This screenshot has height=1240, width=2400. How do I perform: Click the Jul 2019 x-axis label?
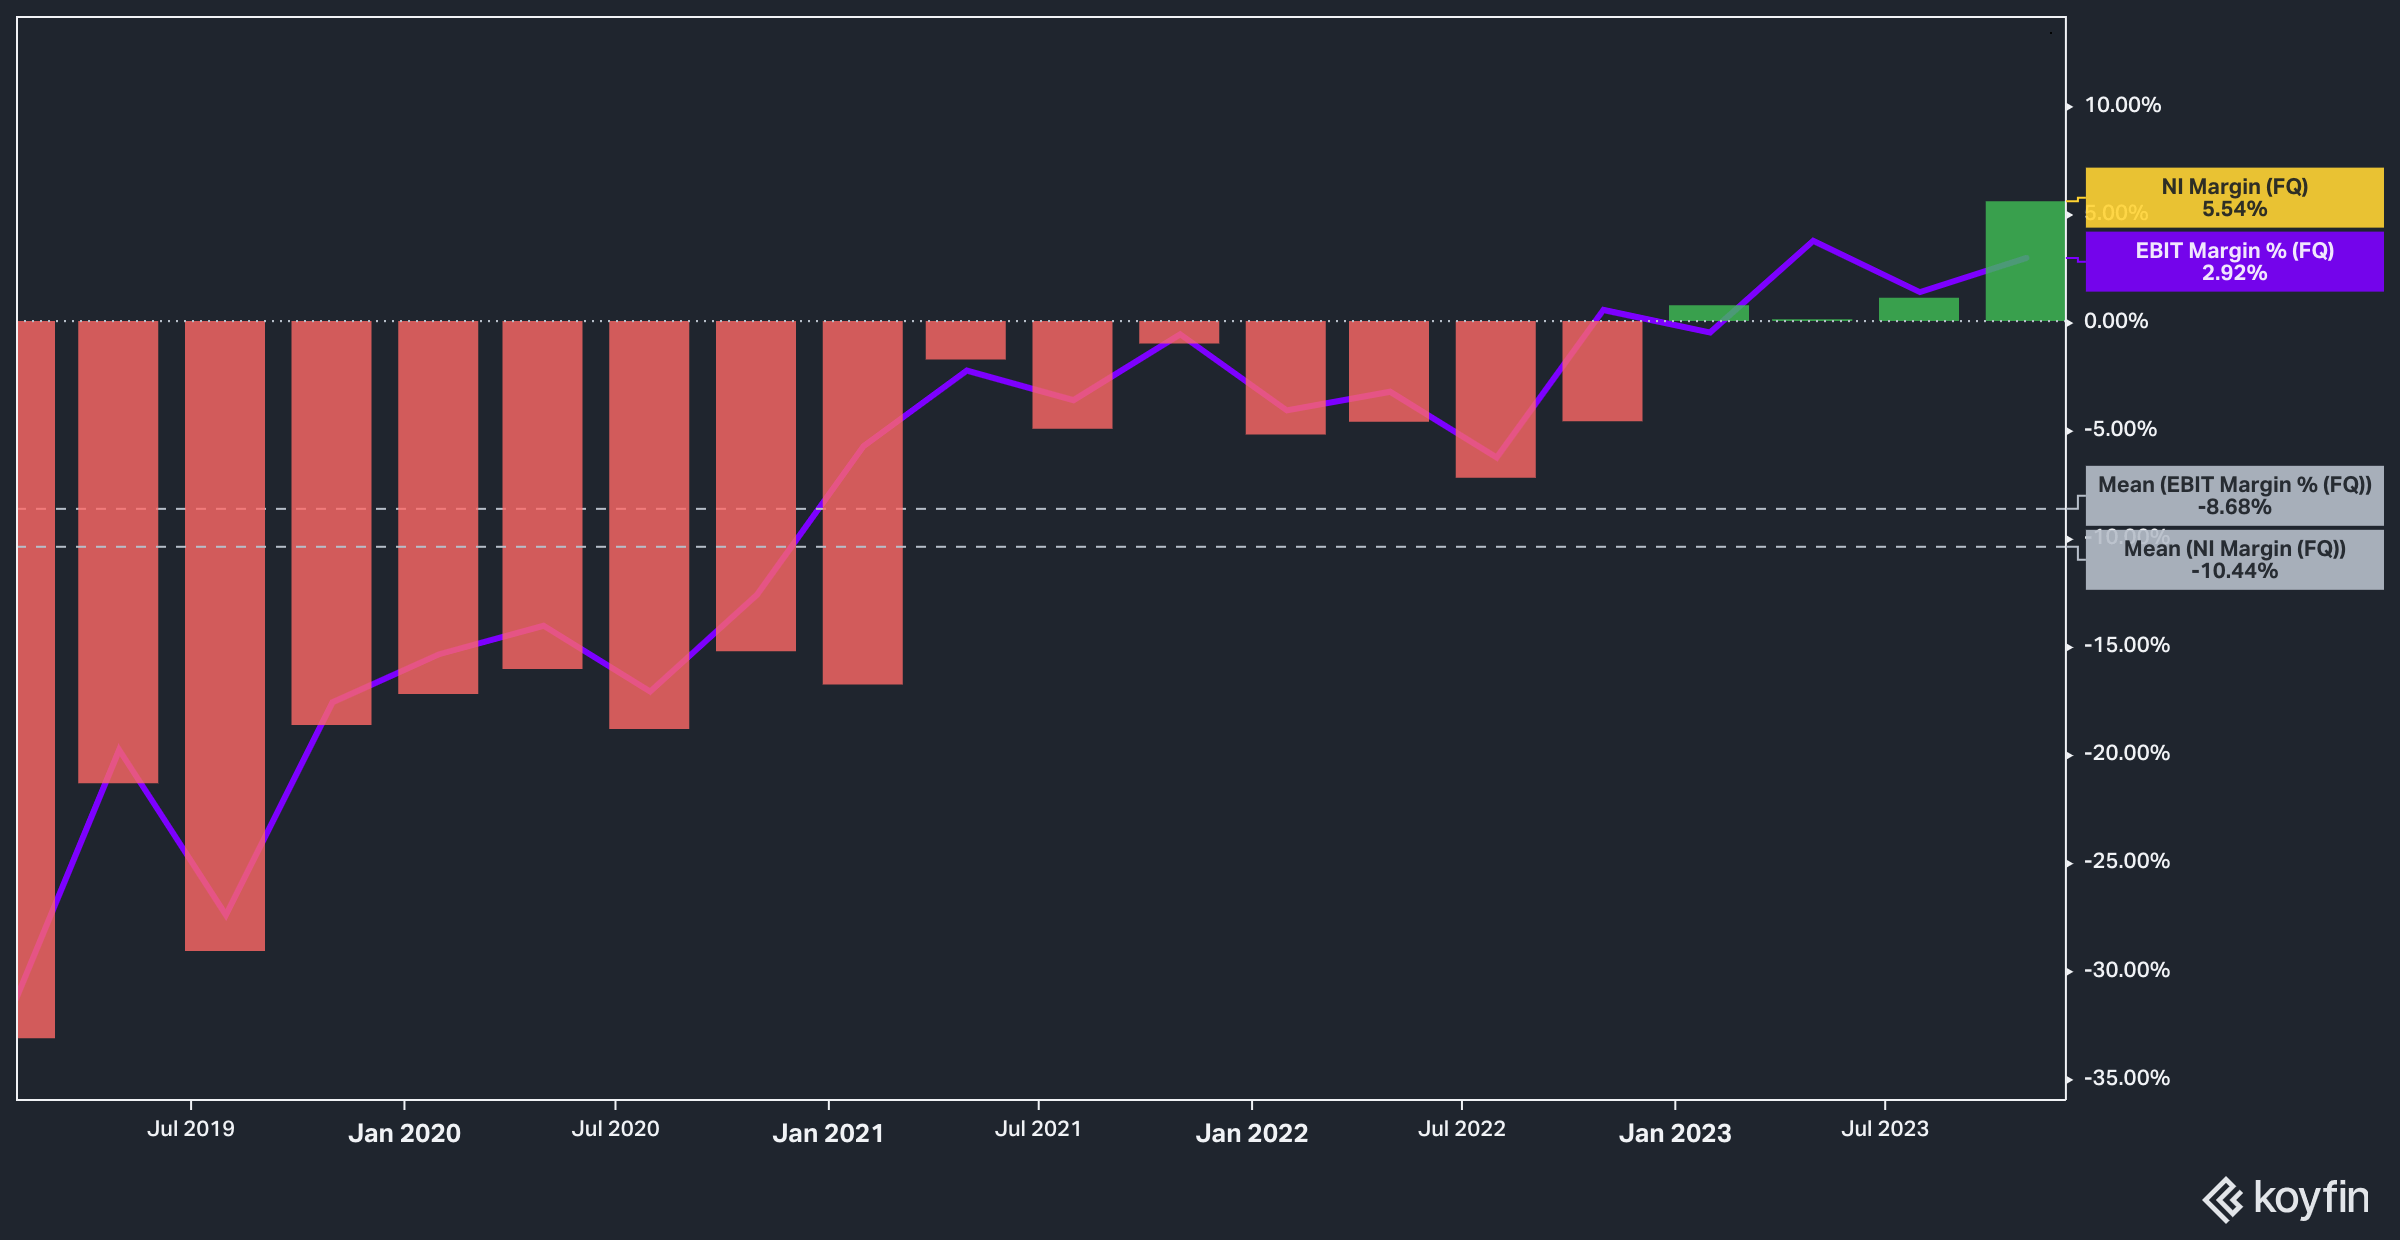[x=191, y=1128]
